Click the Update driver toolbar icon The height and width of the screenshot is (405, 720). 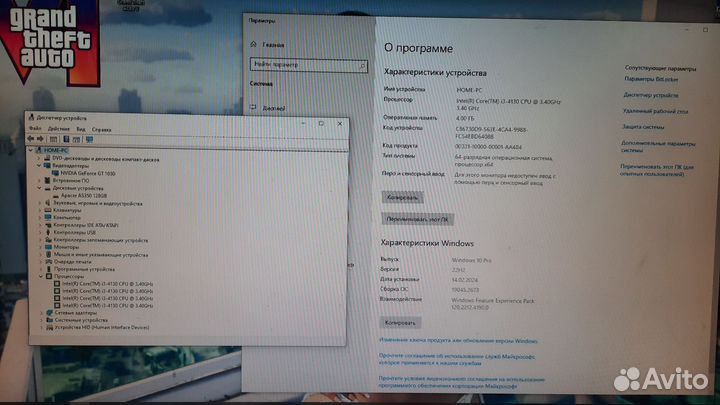click(x=76, y=139)
